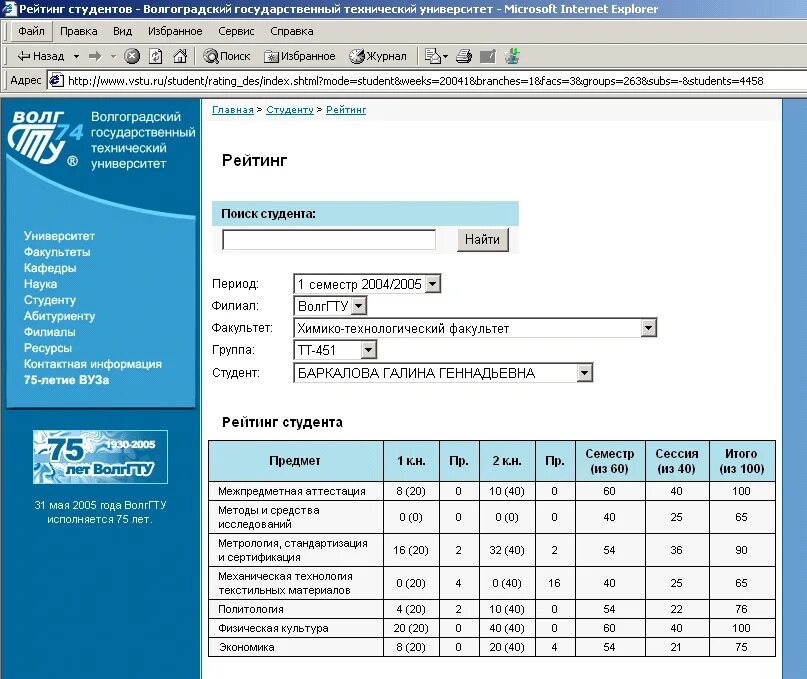Screen dimensions: 807x679
Task: Open the Назад history dropdown arrow
Action: (76, 56)
